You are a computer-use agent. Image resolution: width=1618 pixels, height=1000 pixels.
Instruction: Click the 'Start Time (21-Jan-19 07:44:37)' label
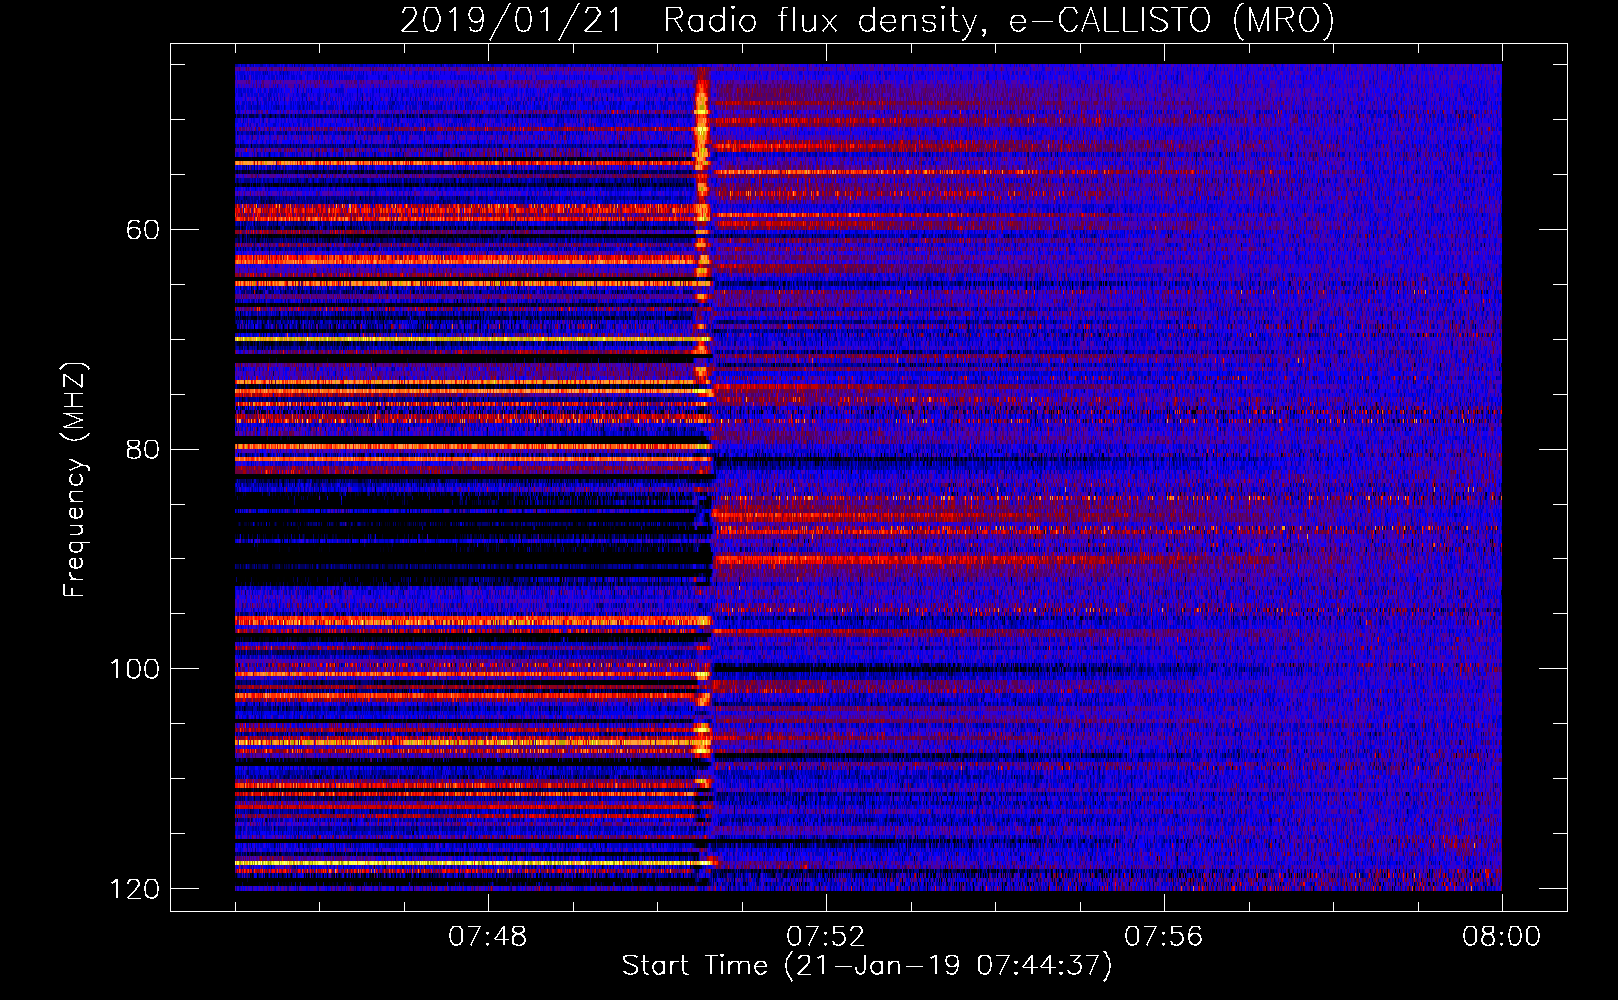867,966
